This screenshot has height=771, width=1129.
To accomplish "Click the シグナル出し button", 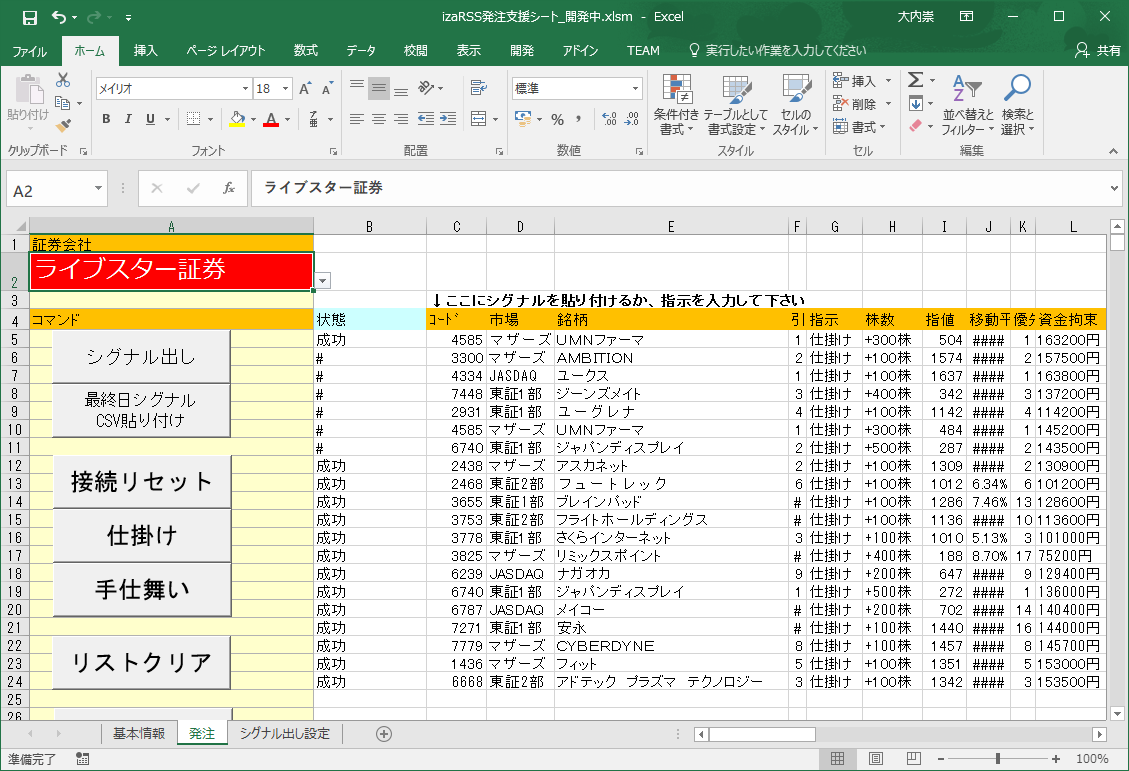I will [141, 356].
